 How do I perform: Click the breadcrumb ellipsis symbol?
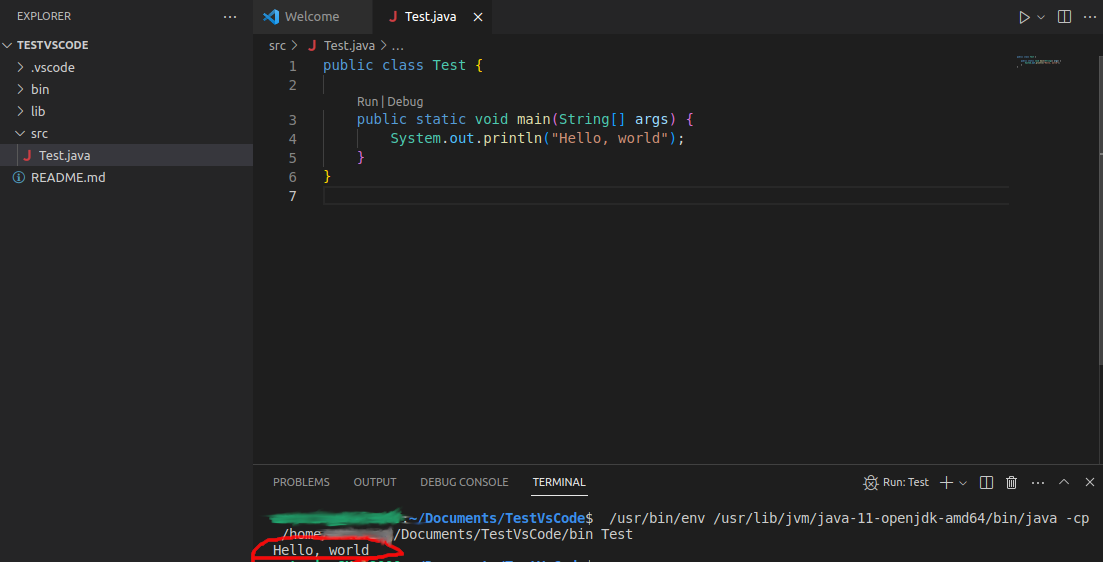point(397,46)
